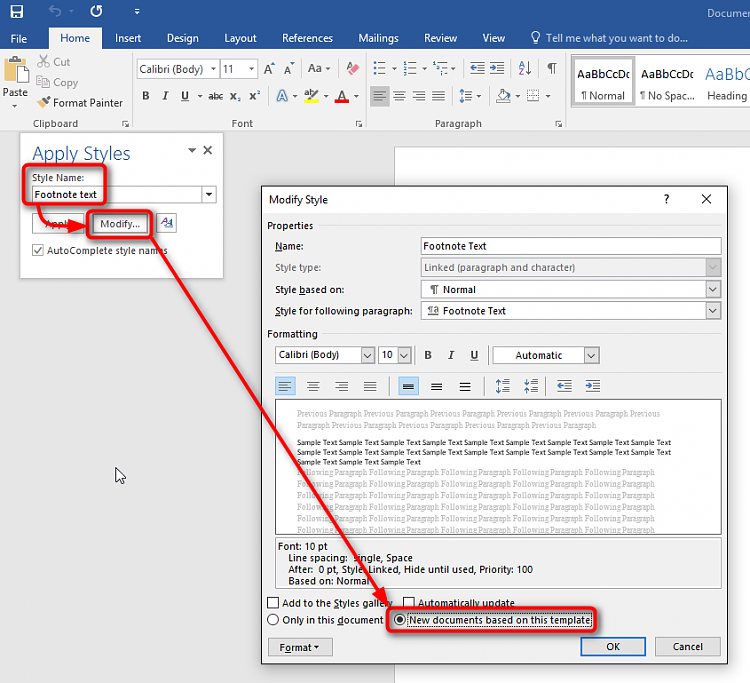
Task: Increase indent in the Modify Style dialog
Action: pyautogui.click(x=593, y=386)
